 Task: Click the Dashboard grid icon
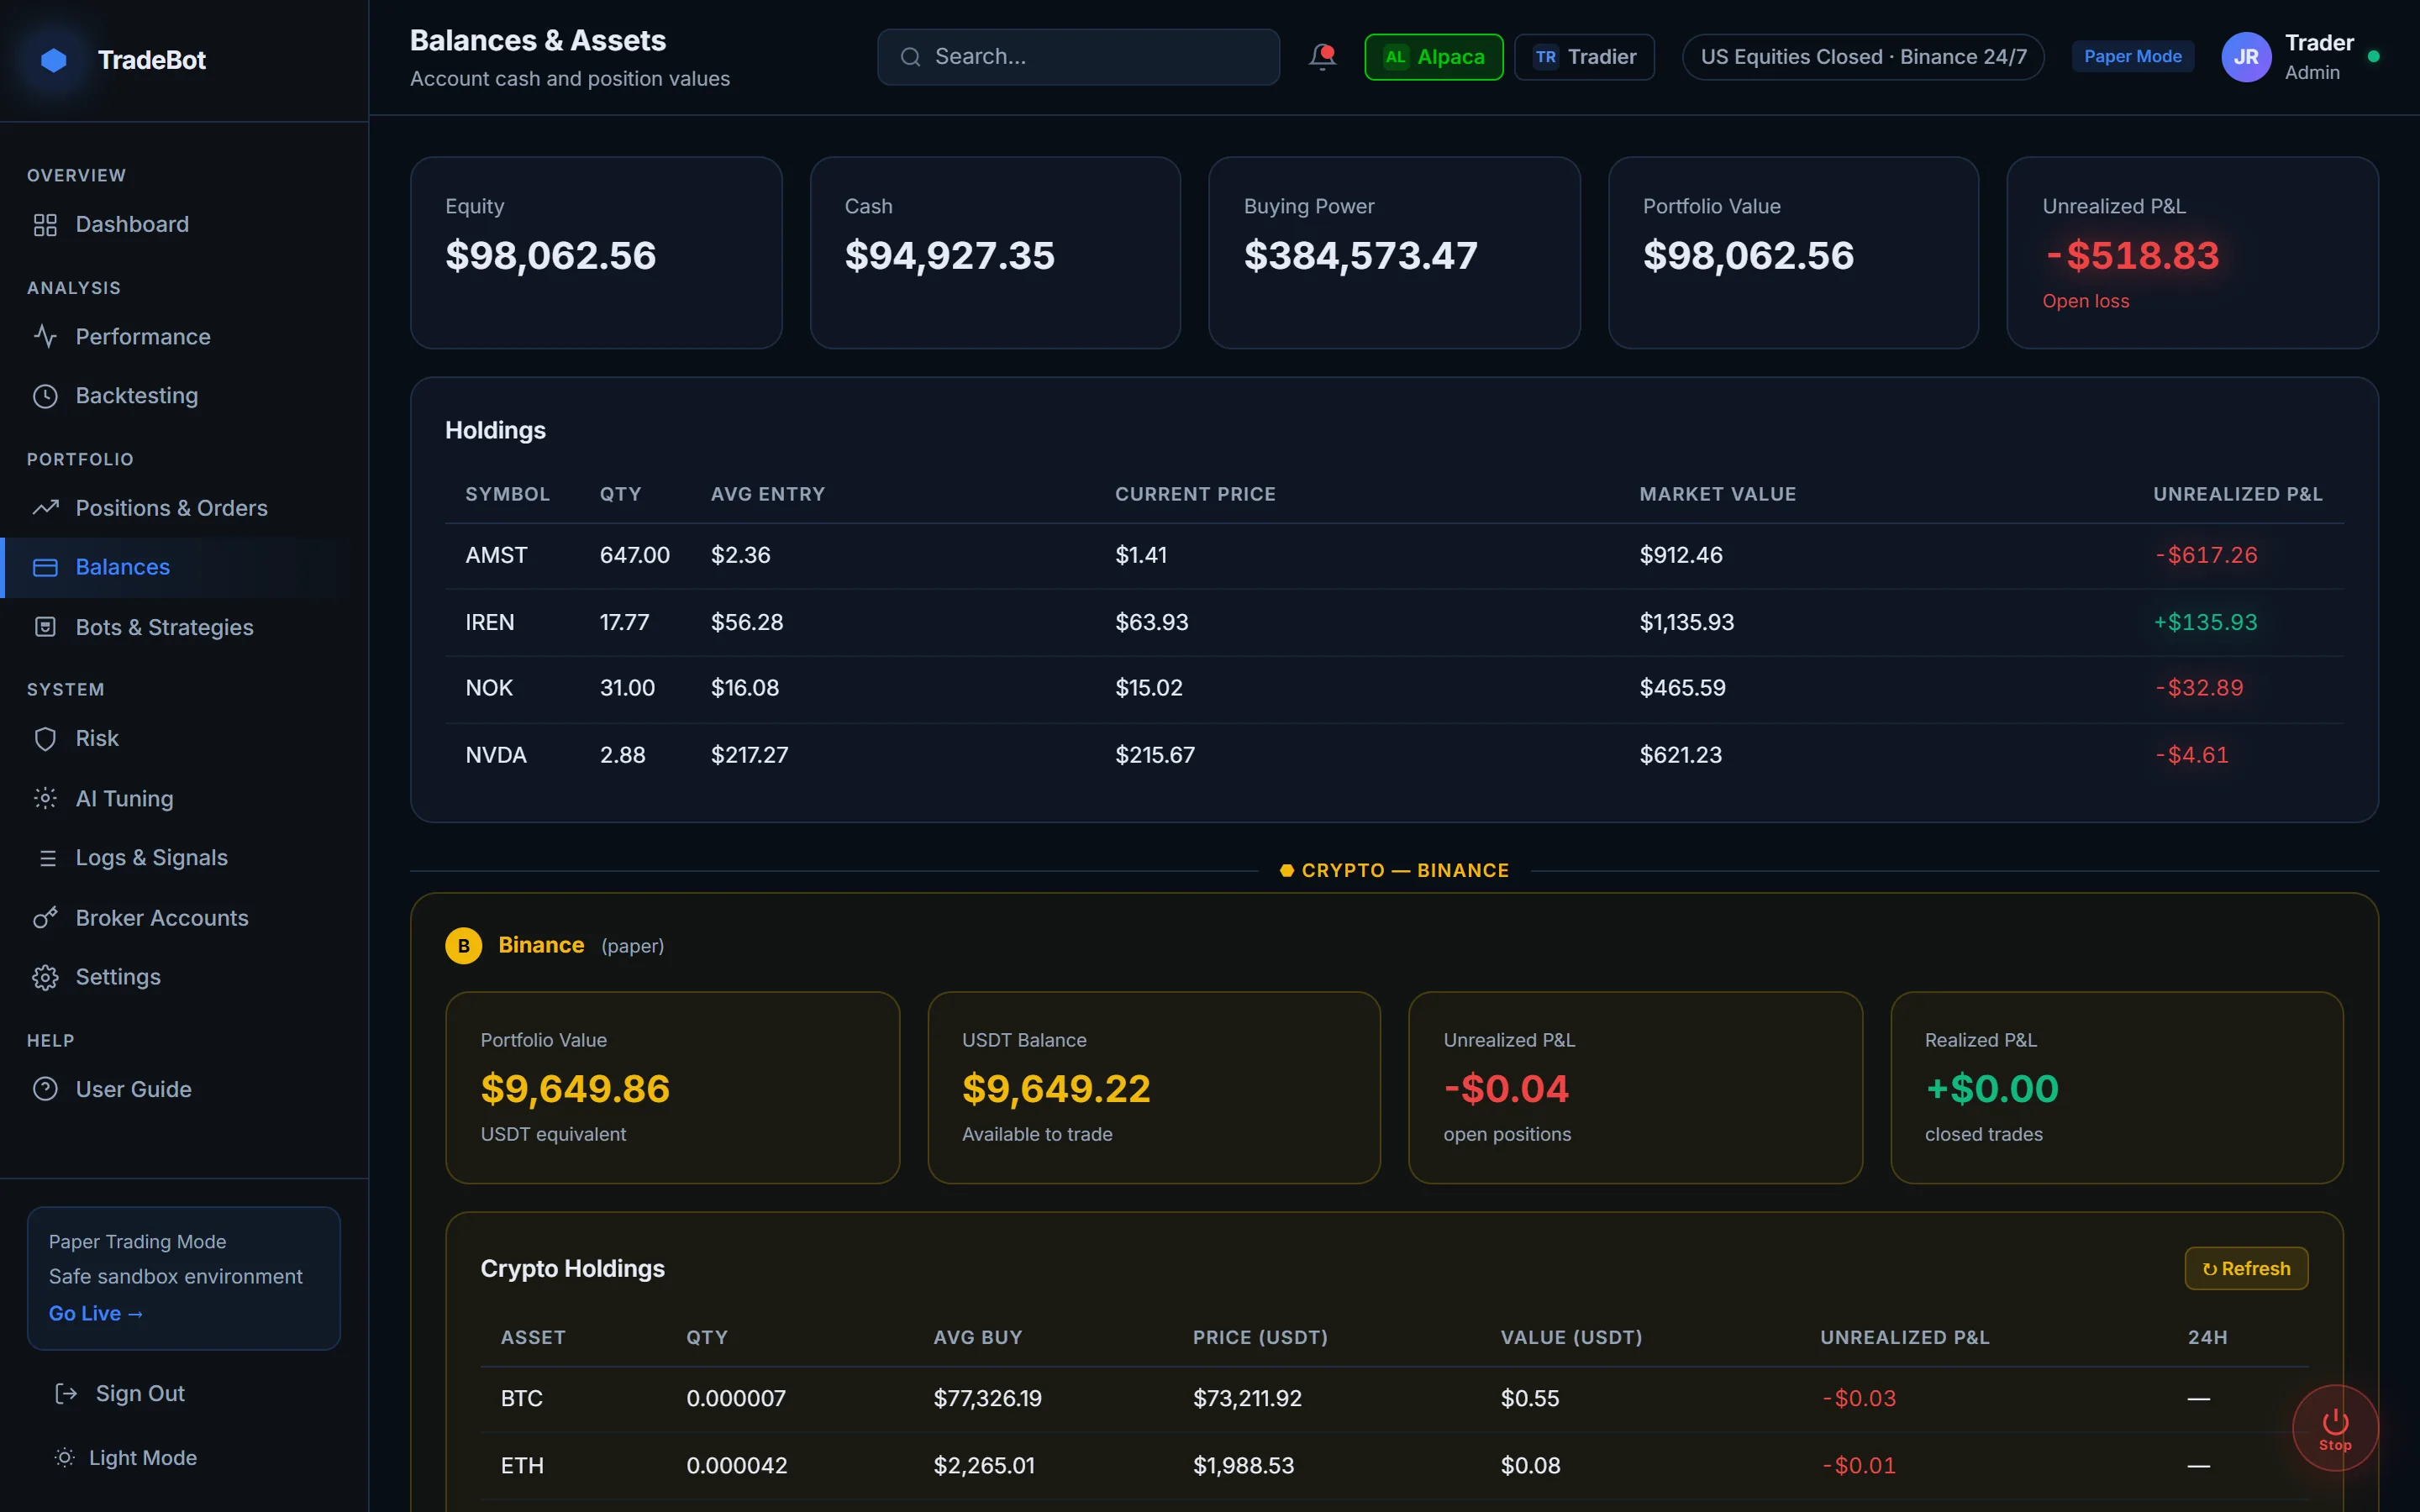[x=45, y=225]
